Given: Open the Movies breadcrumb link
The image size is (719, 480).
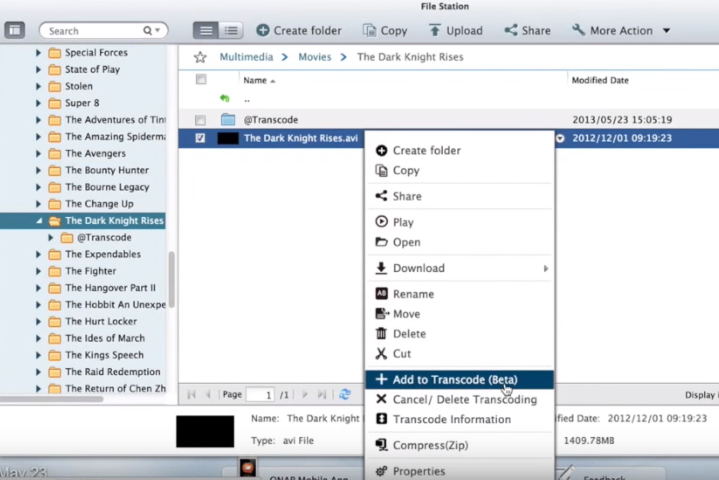Looking at the screenshot, I should 315,57.
